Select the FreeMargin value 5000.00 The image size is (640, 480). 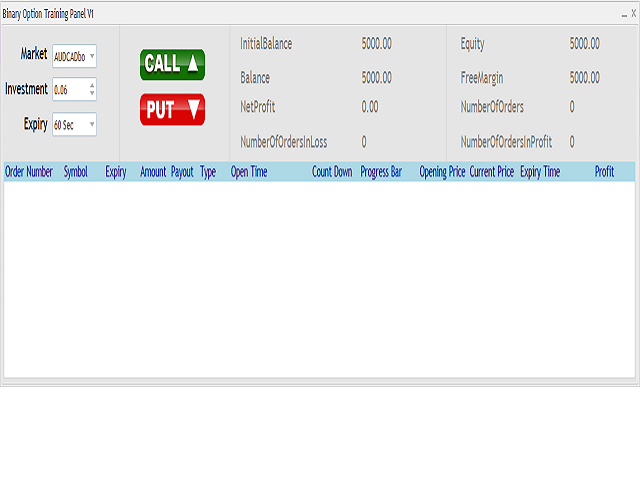[584, 78]
